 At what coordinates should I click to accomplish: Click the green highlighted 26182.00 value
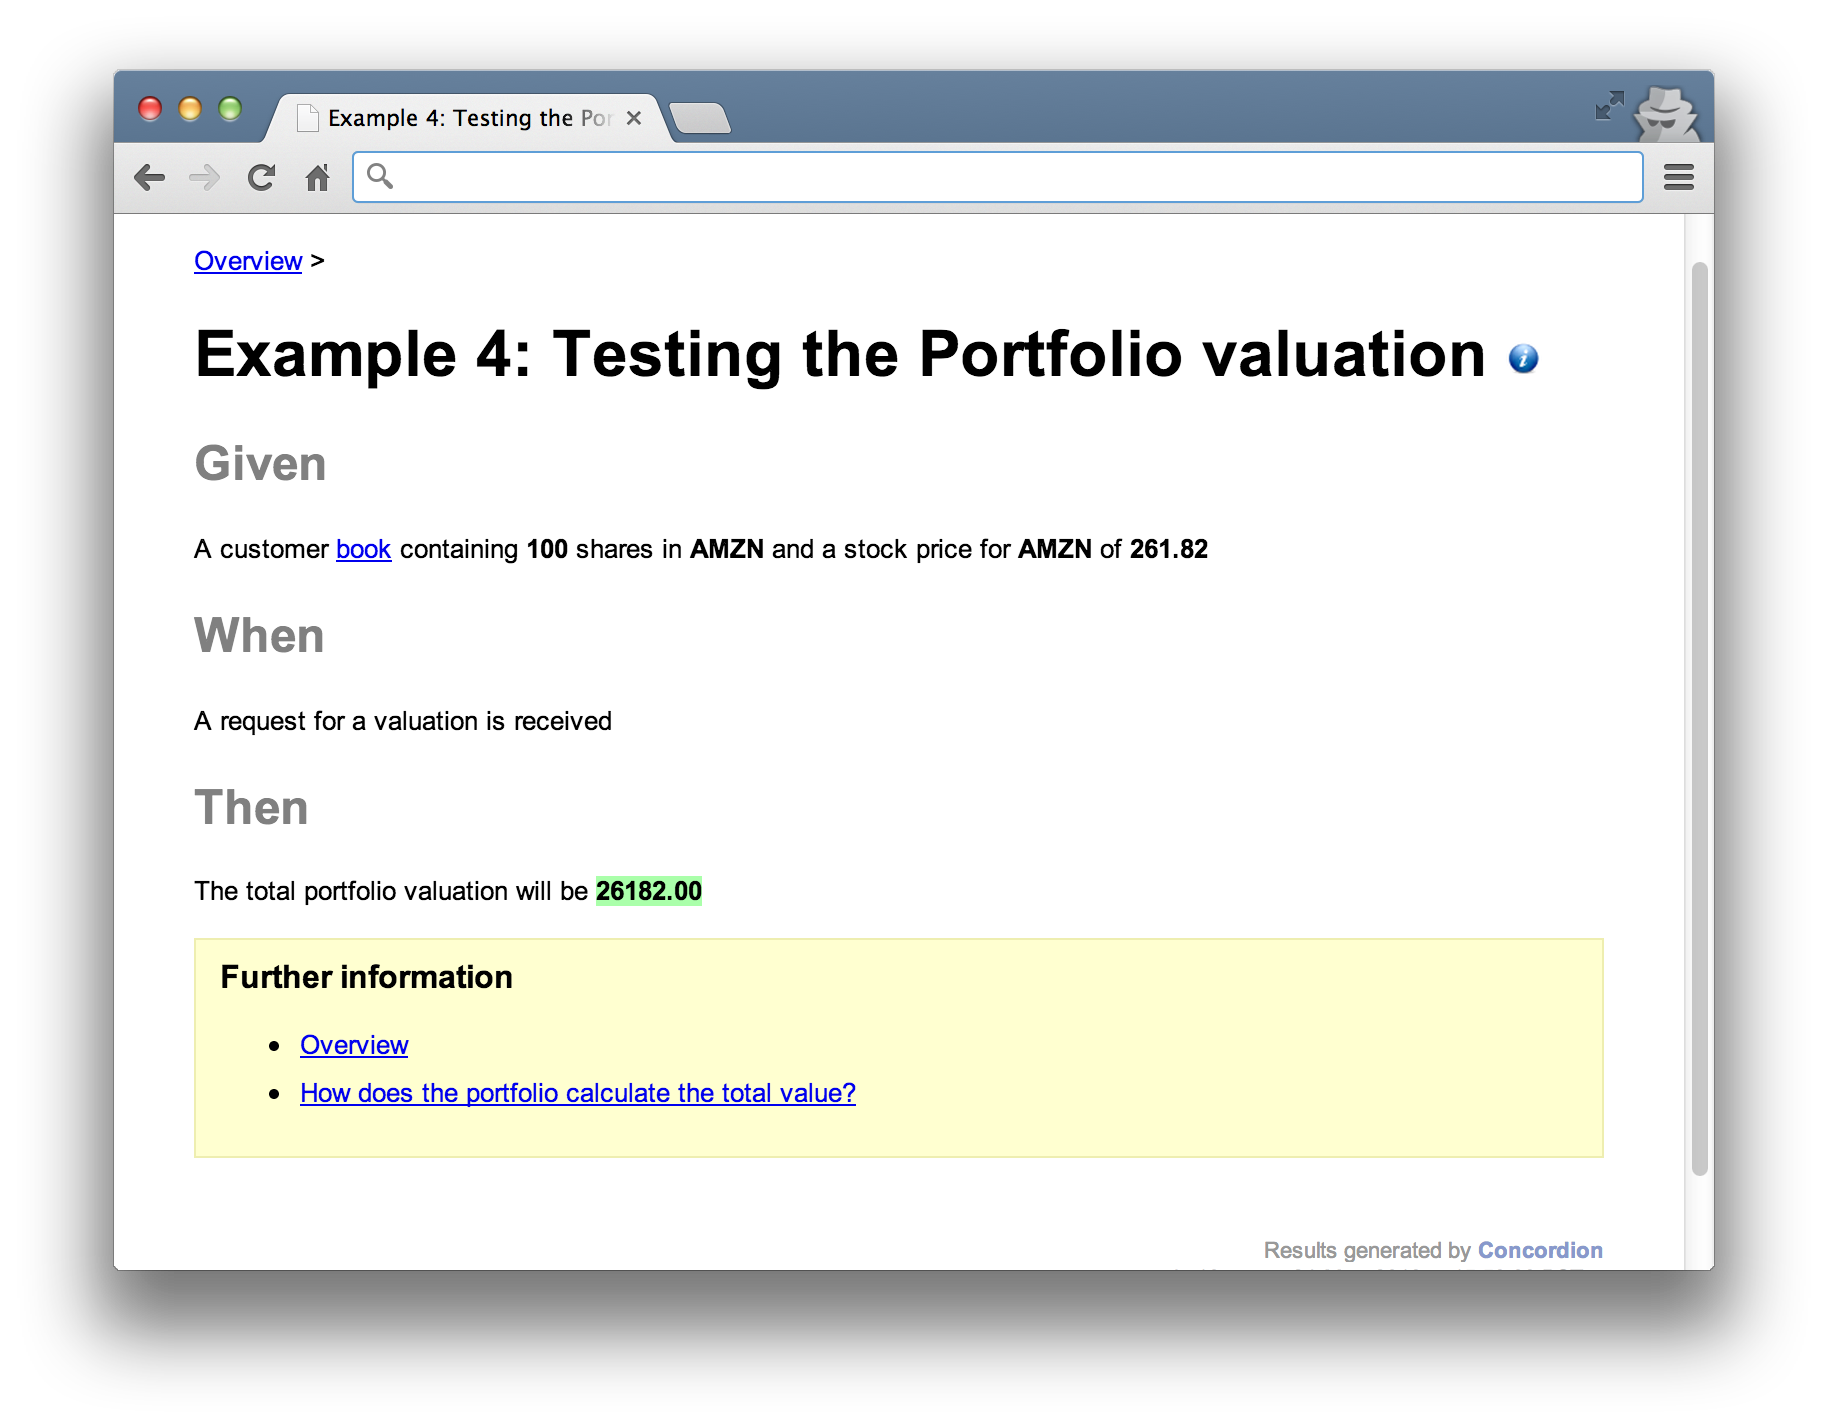[648, 891]
